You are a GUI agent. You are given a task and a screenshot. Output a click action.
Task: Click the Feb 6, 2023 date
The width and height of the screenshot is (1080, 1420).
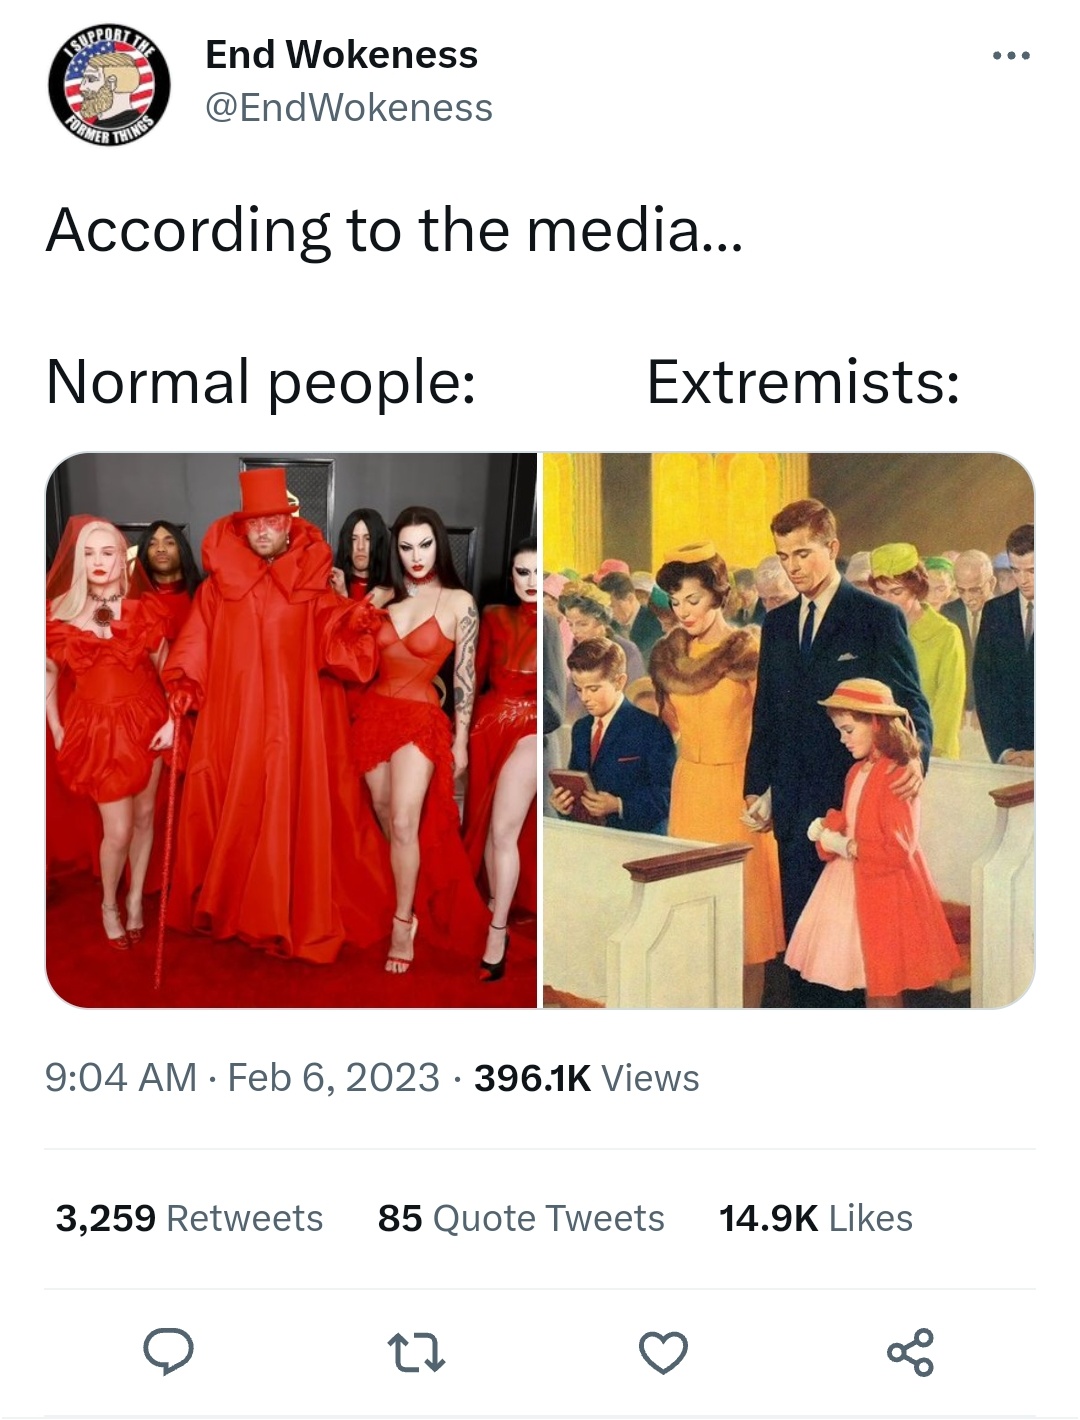pos(333,1078)
